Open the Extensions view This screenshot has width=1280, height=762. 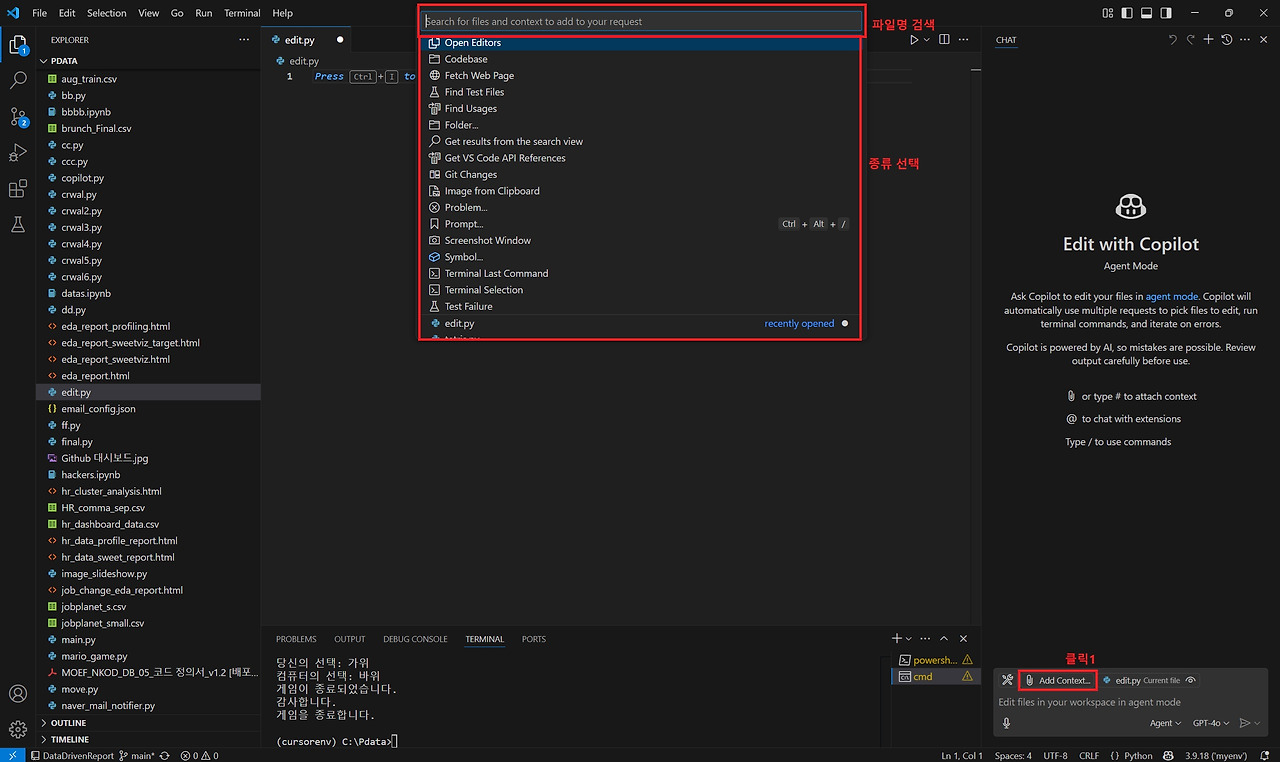point(18,189)
